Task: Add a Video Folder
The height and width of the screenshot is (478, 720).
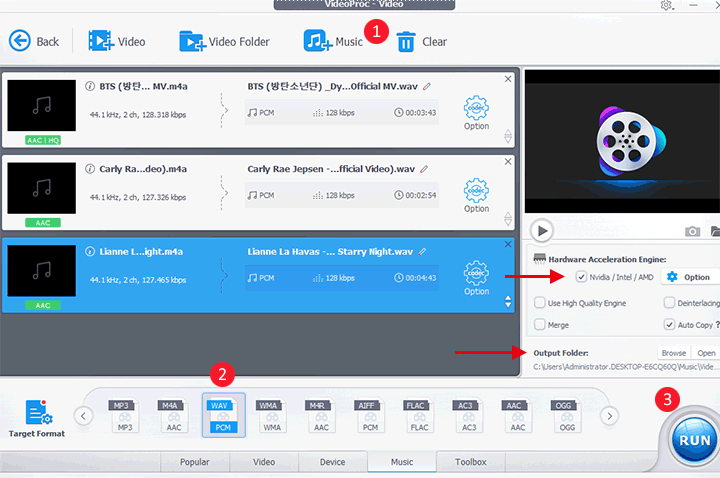Action: [x=224, y=41]
